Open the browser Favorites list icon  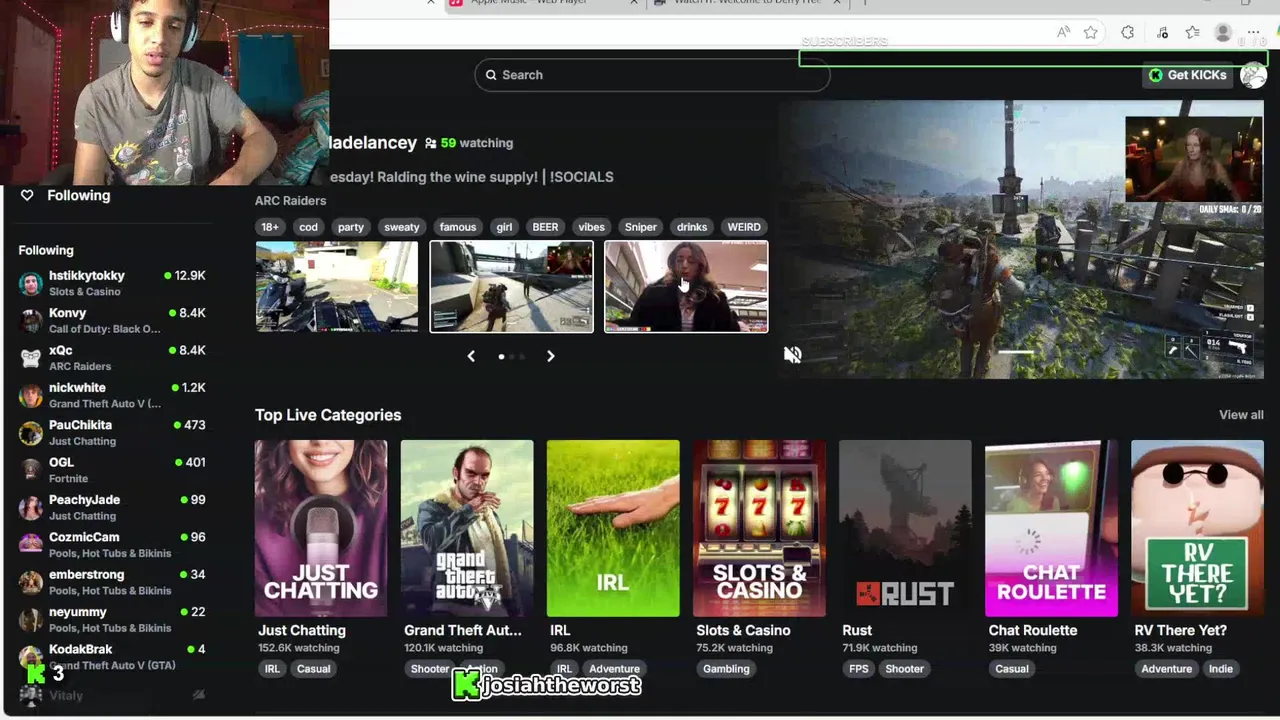coord(1192,33)
